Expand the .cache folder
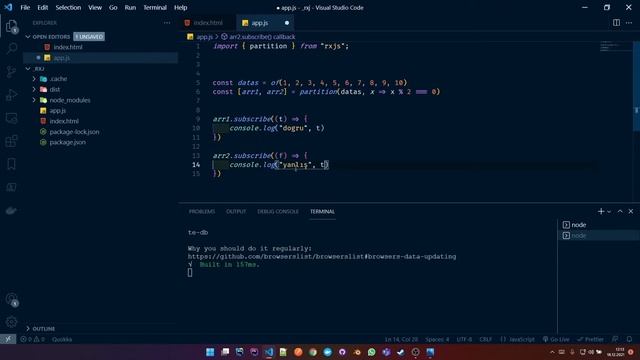The width and height of the screenshot is (640, 360). (34, 79)
